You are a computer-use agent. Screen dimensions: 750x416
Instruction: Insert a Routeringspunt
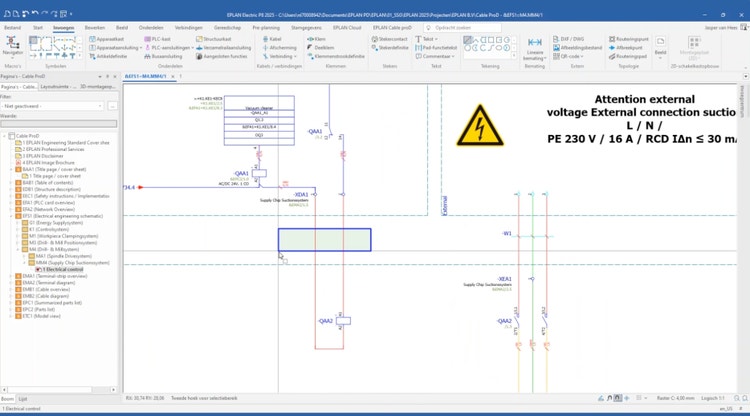coord(631,39)
